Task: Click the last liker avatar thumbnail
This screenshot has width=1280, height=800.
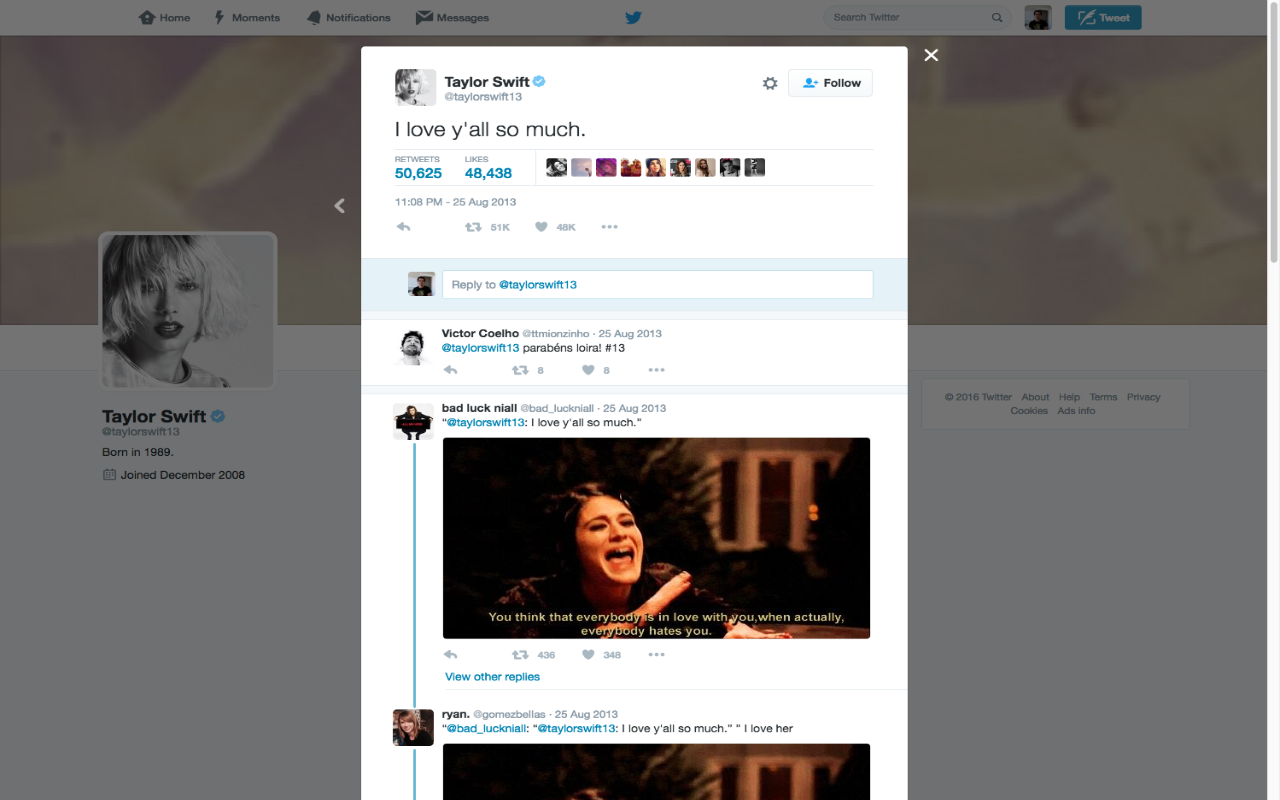Action: point(755,167)
